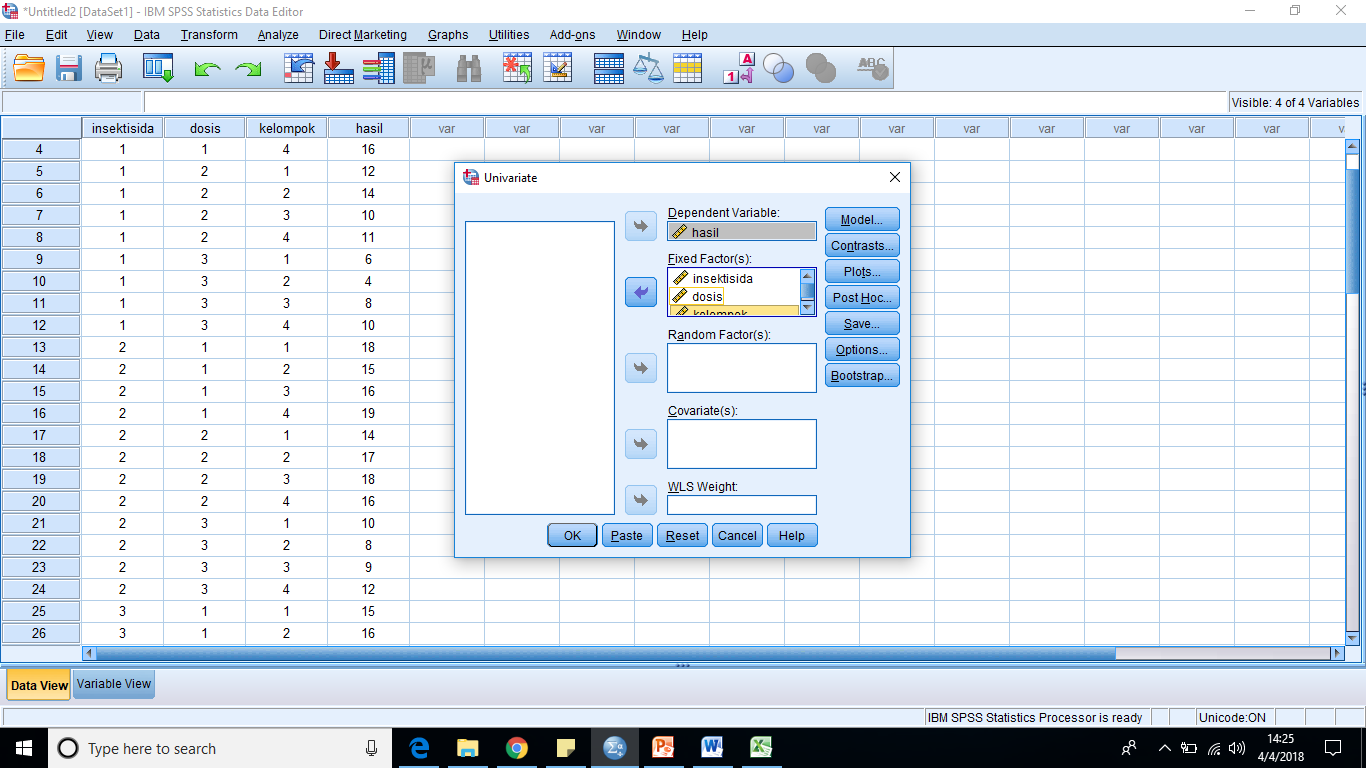The width and height of the screenshot is (1366, 768).
Task: Toggle value labels display
Action: [737, 68]
